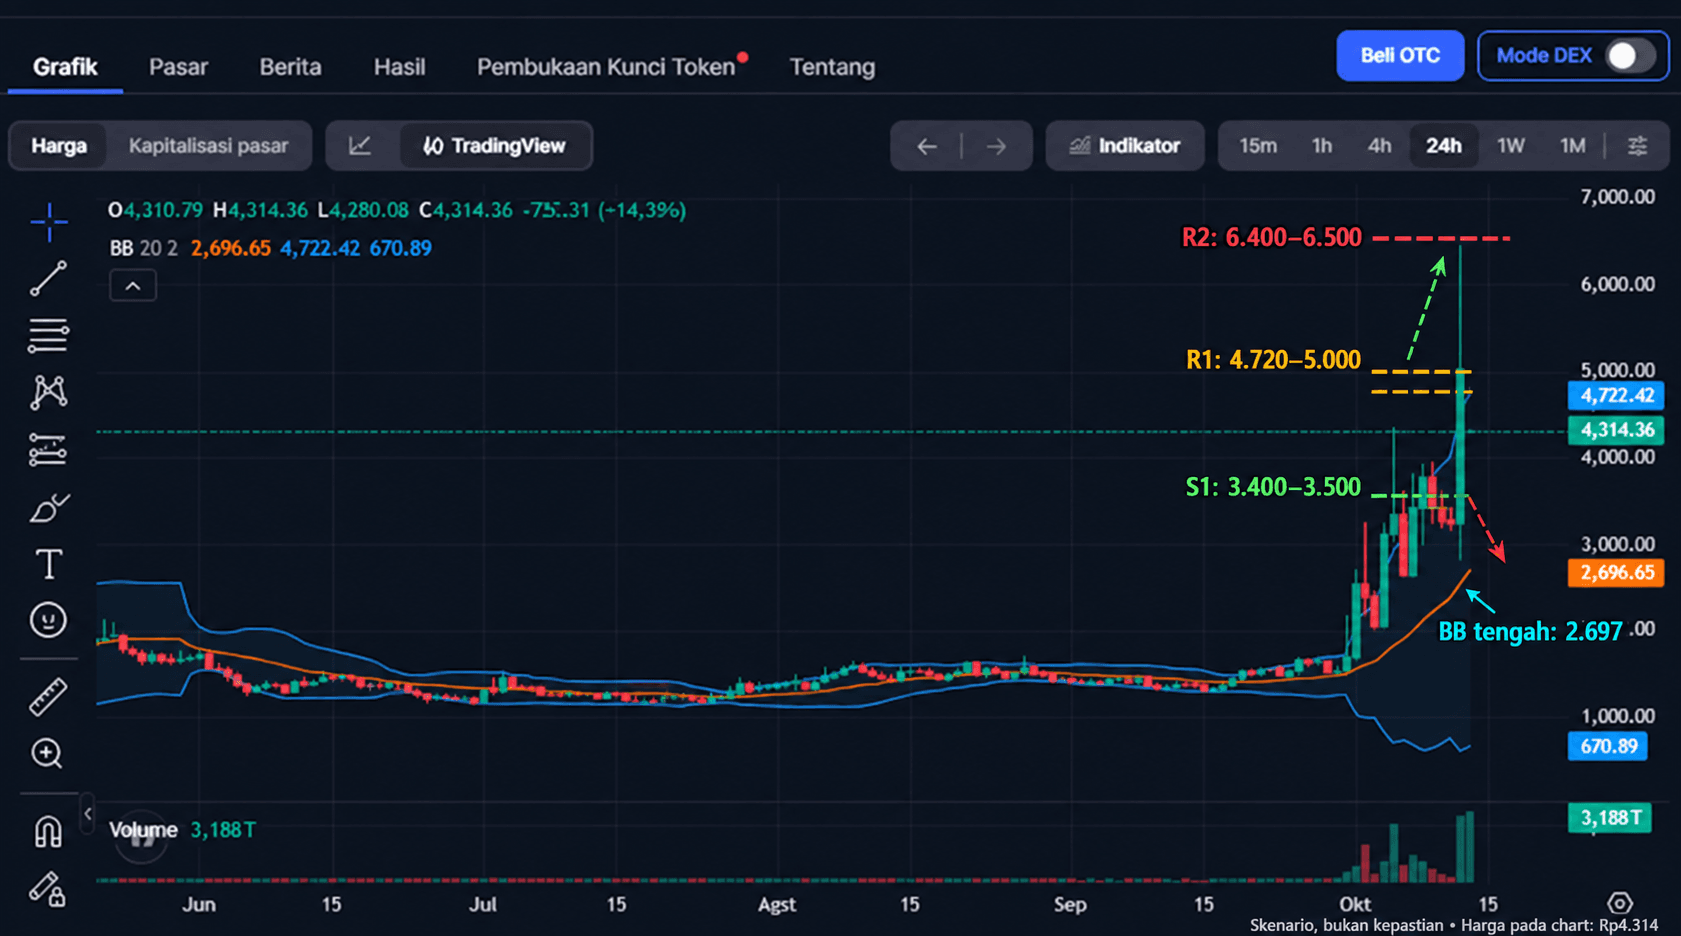The width and height of the screenshot is (1681, 936).
Task: Click the lock drawings pencil icon
Action: pos(48,889)
